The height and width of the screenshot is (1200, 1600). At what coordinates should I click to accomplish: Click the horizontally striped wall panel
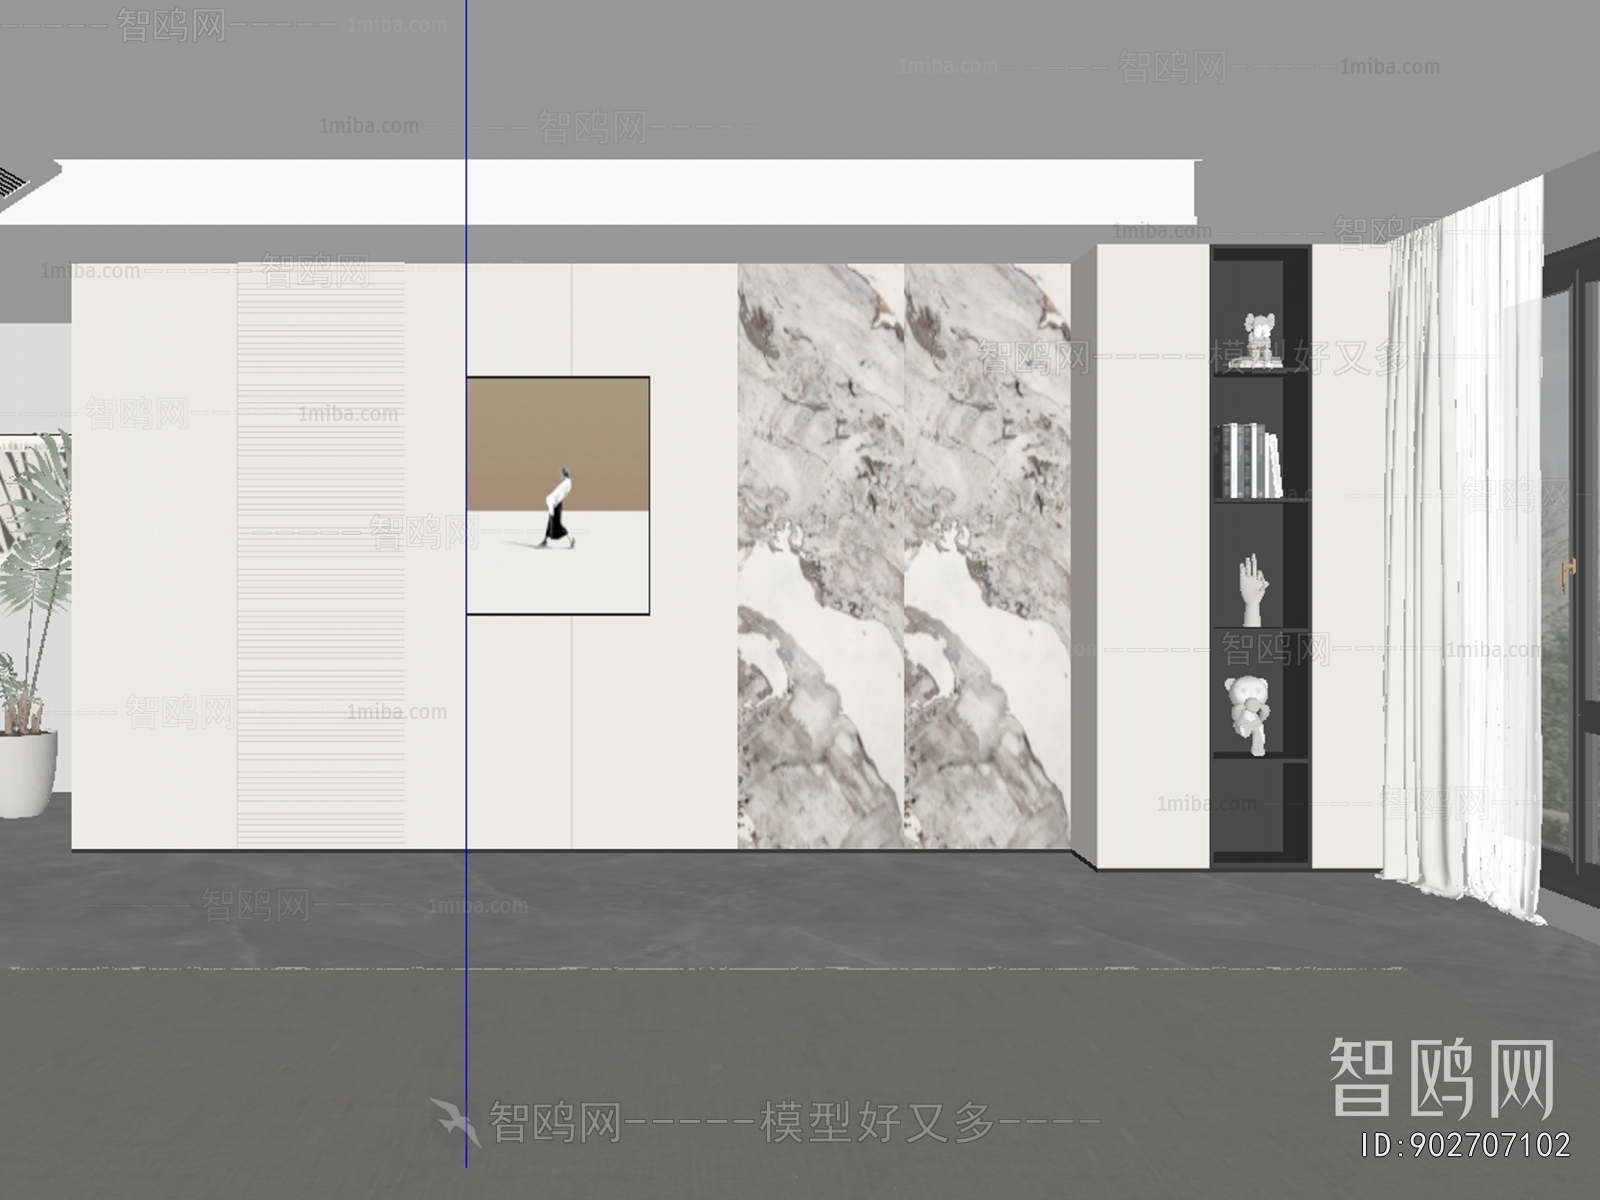[x=321, y=556]
